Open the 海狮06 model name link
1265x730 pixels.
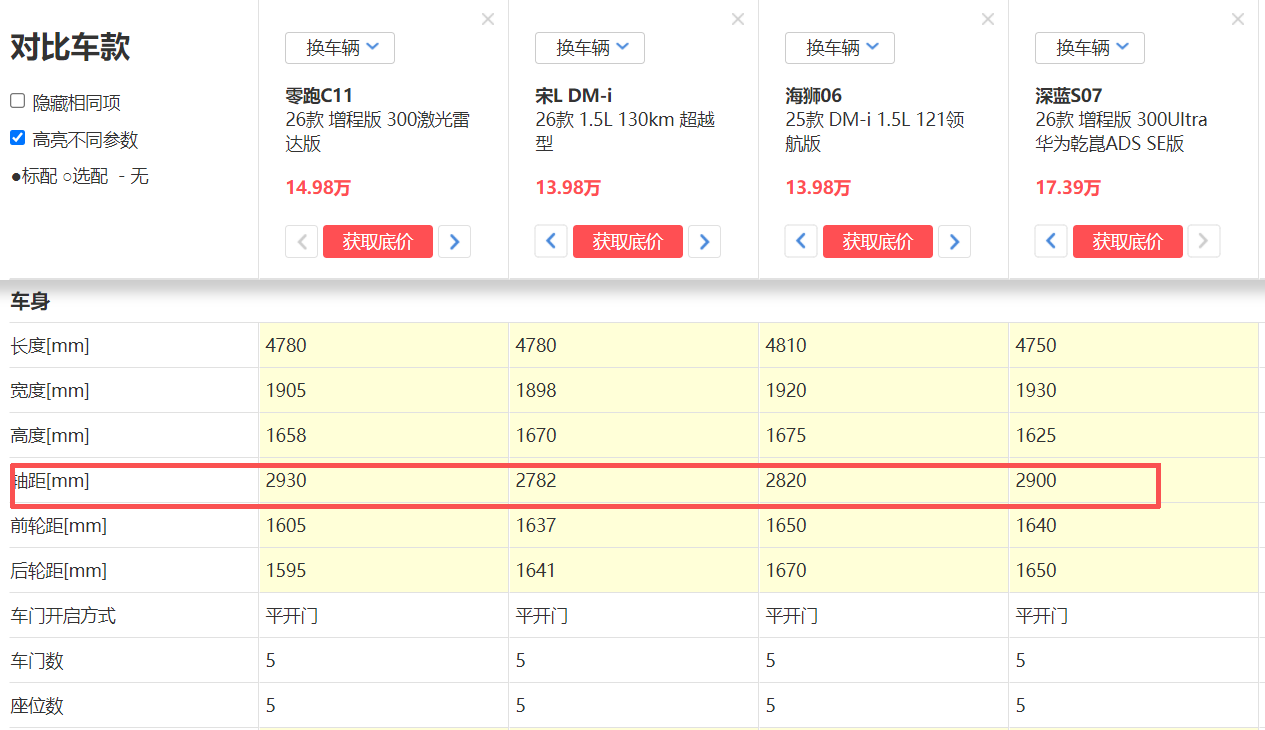[814, 96]
